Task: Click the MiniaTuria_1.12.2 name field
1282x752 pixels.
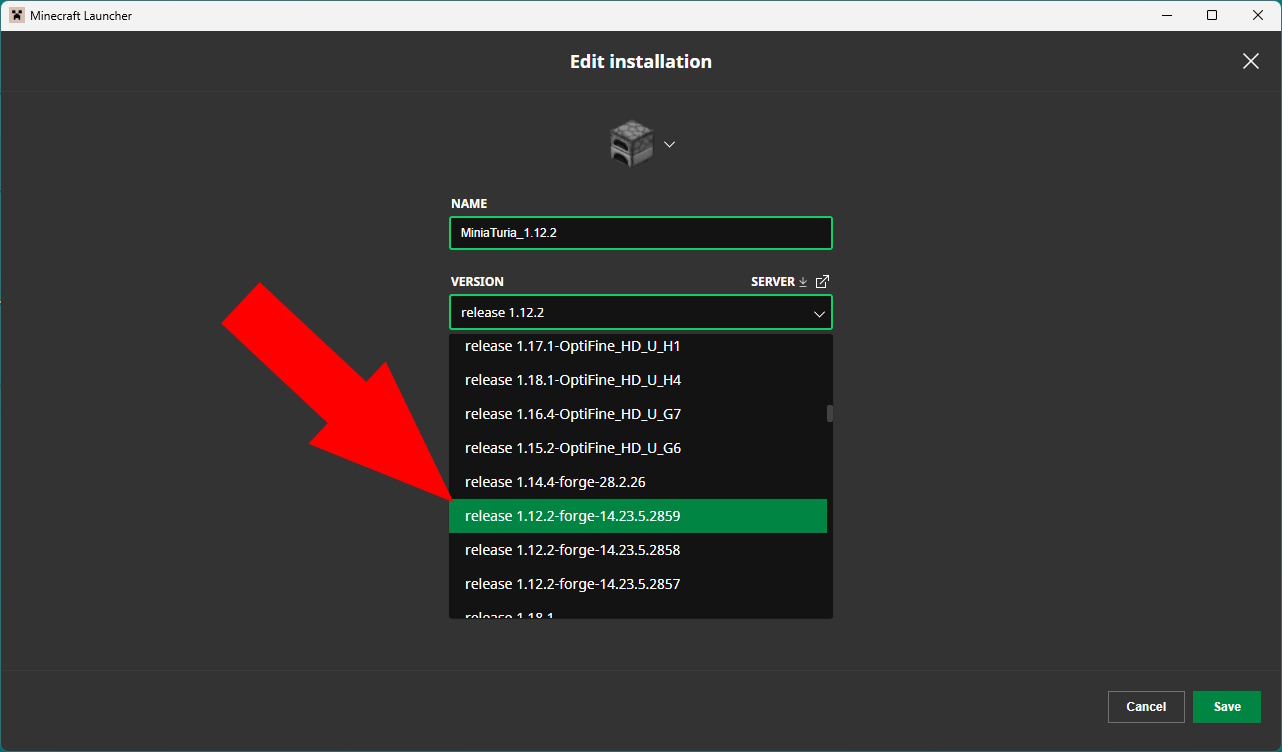Action: coord(641,233)
